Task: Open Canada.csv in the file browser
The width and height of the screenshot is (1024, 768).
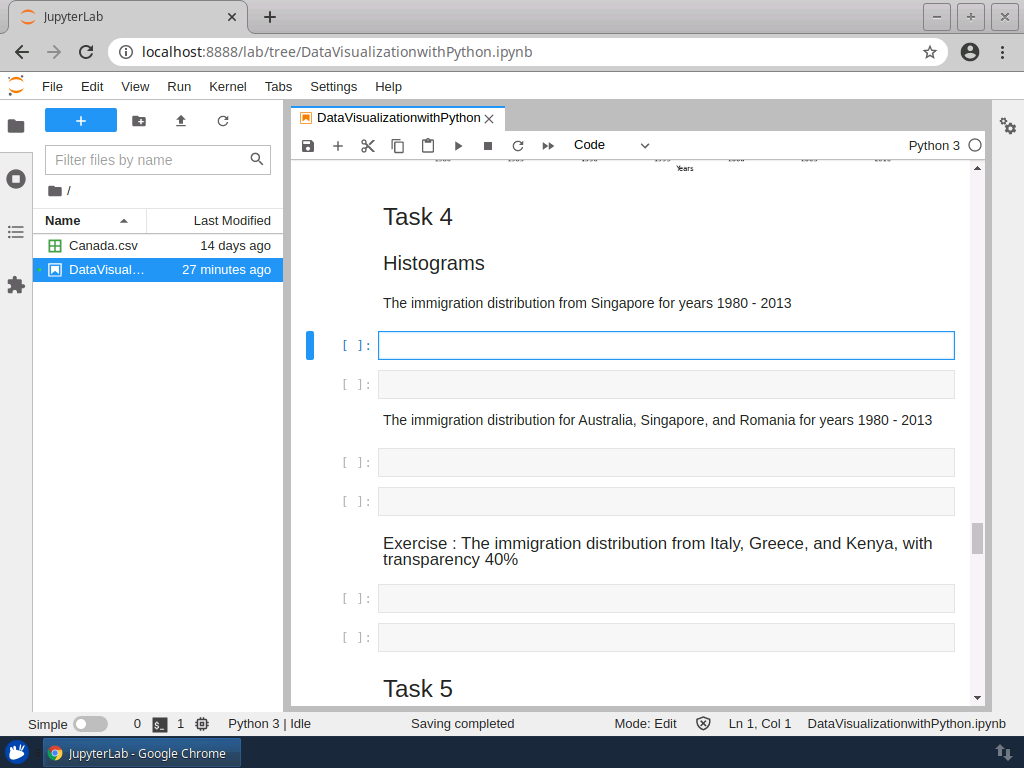Action: [103, 246]
